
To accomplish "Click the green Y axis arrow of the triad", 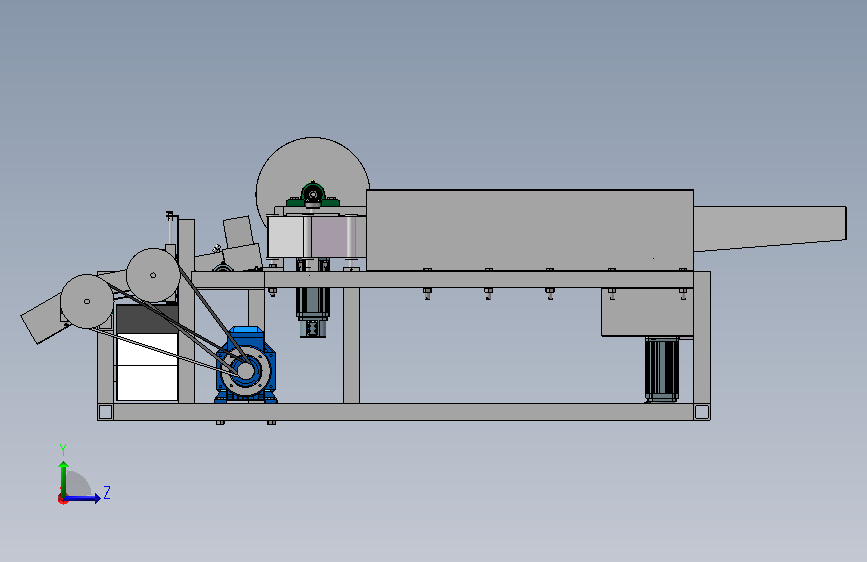I will tap(64, 479).
